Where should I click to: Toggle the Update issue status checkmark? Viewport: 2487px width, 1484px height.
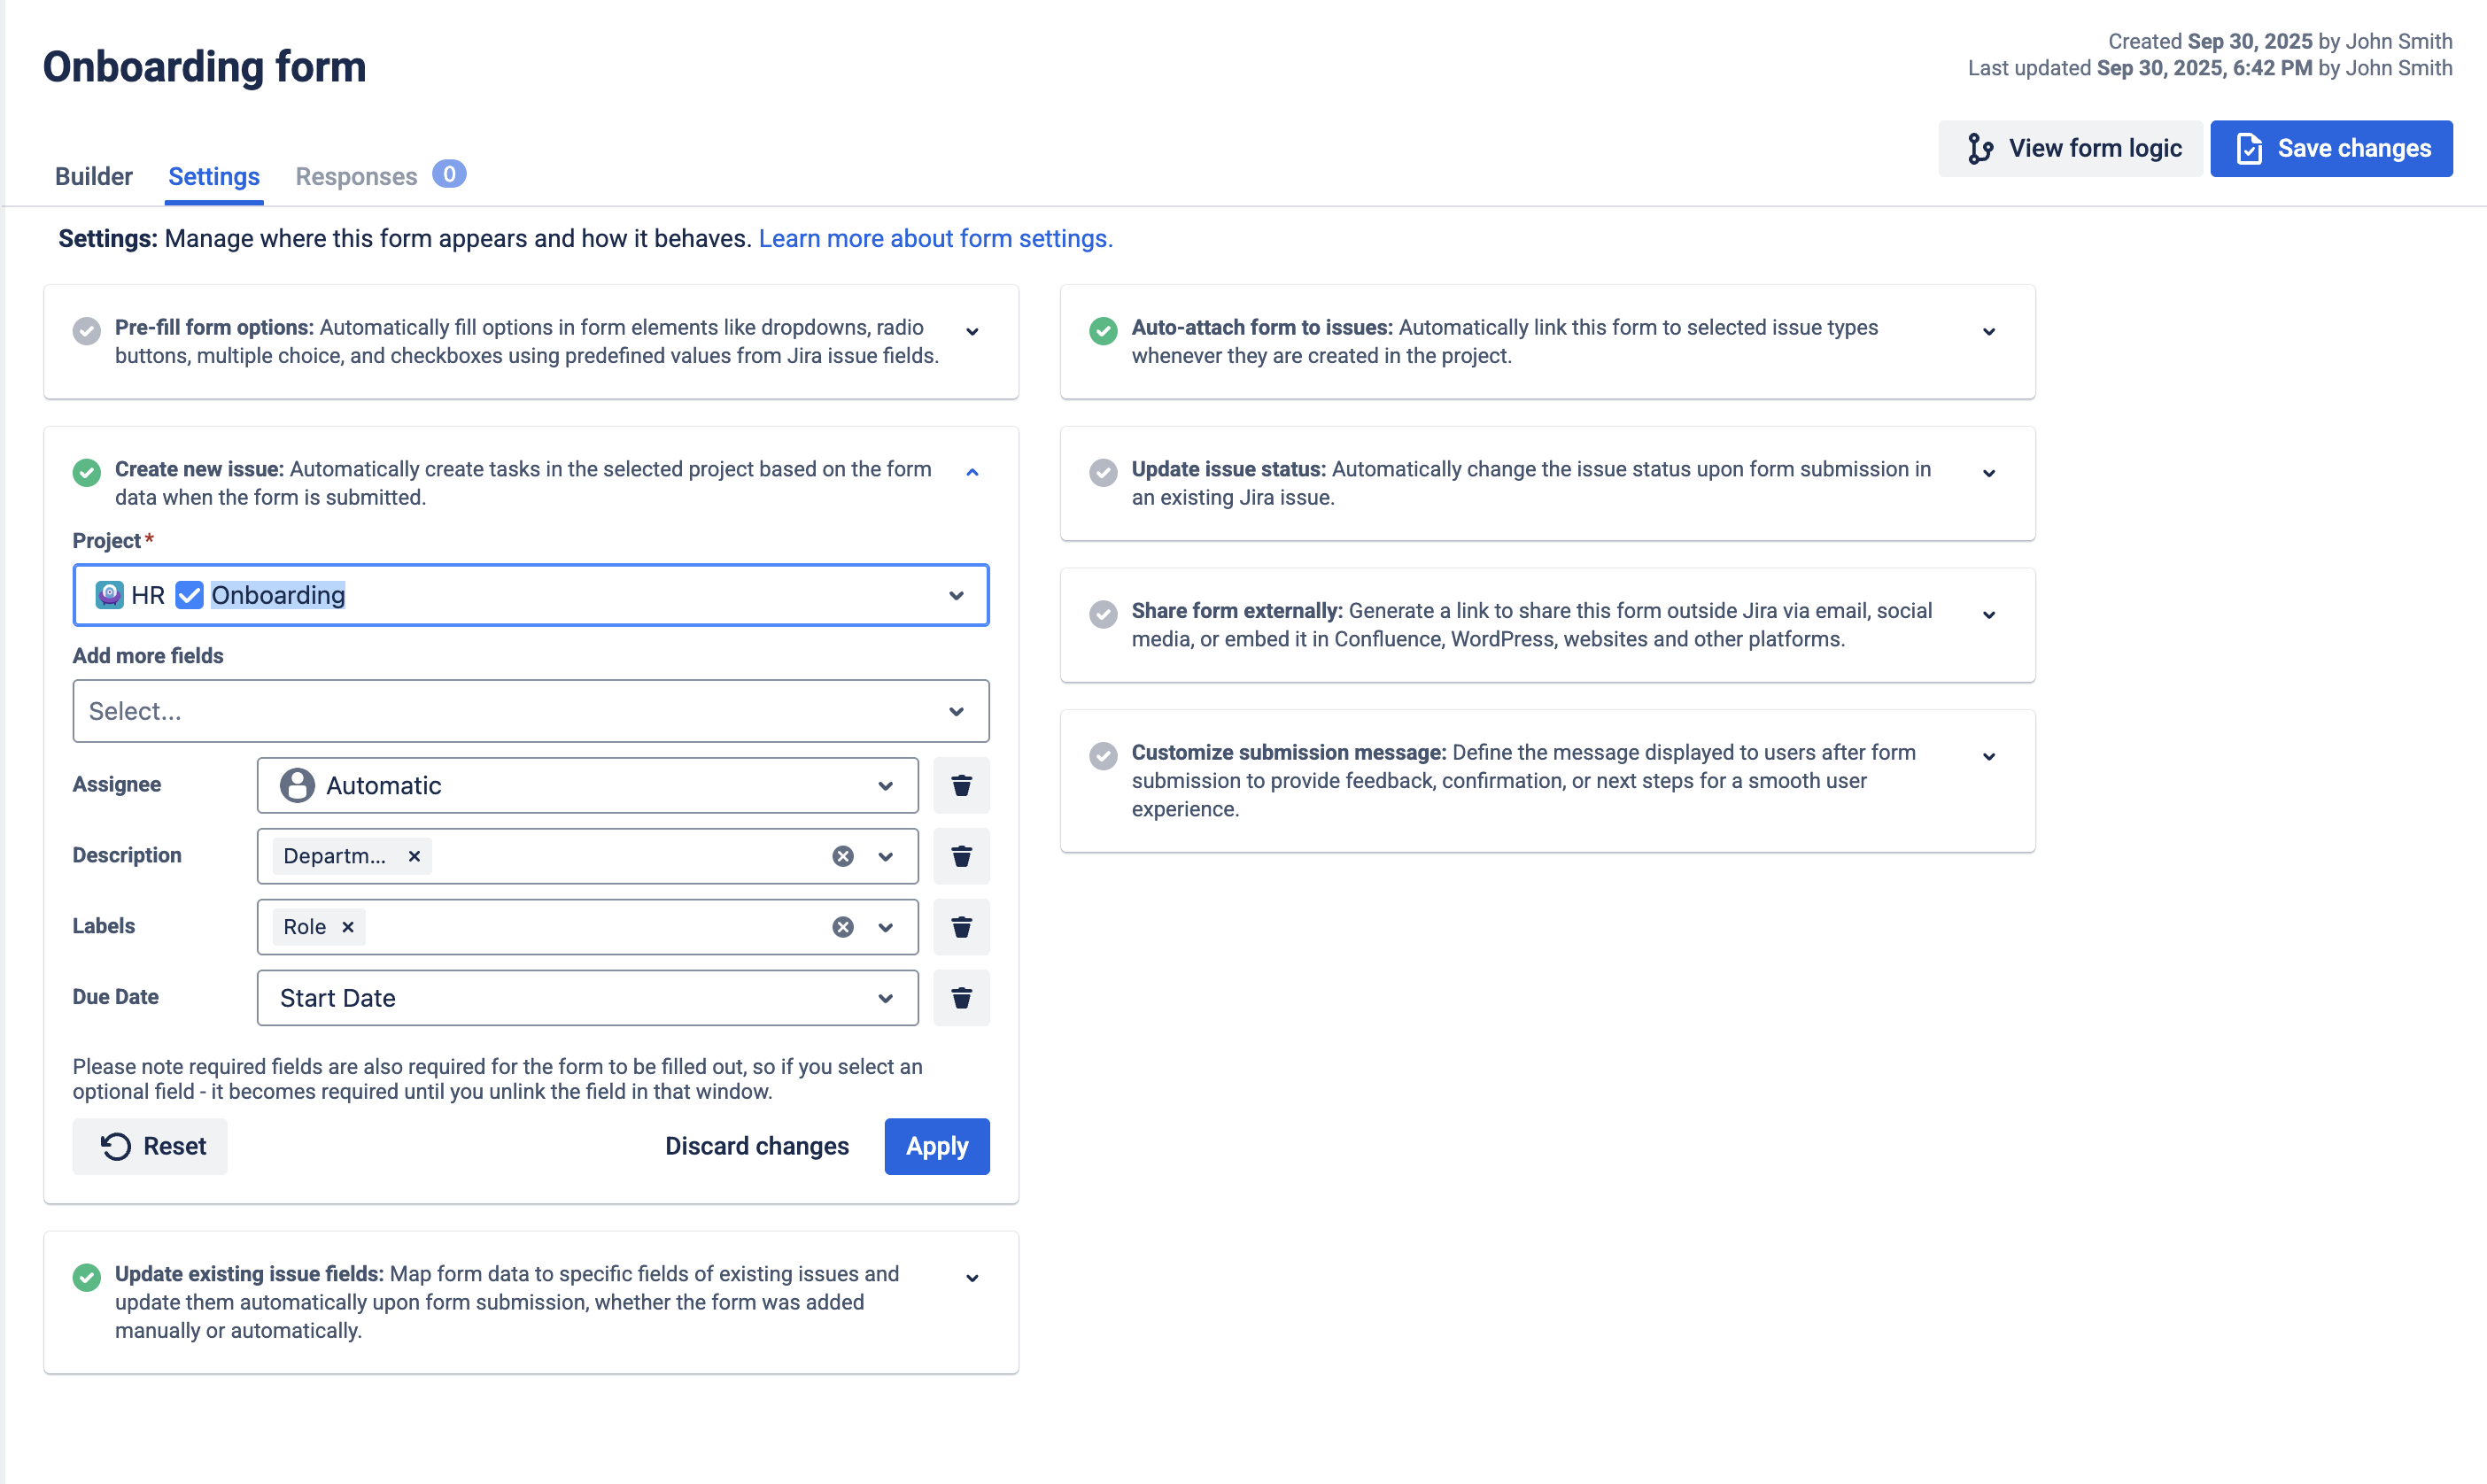coord(1103,472)
